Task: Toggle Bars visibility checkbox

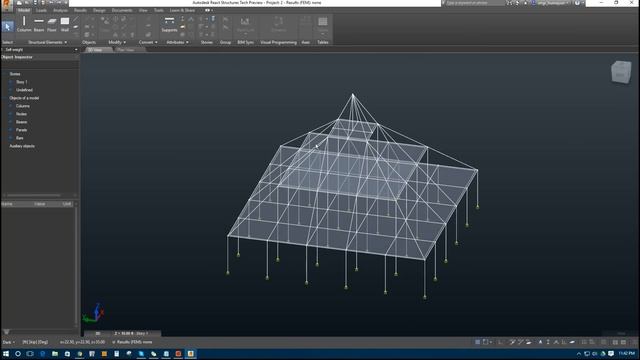Action: pos(11,138)
